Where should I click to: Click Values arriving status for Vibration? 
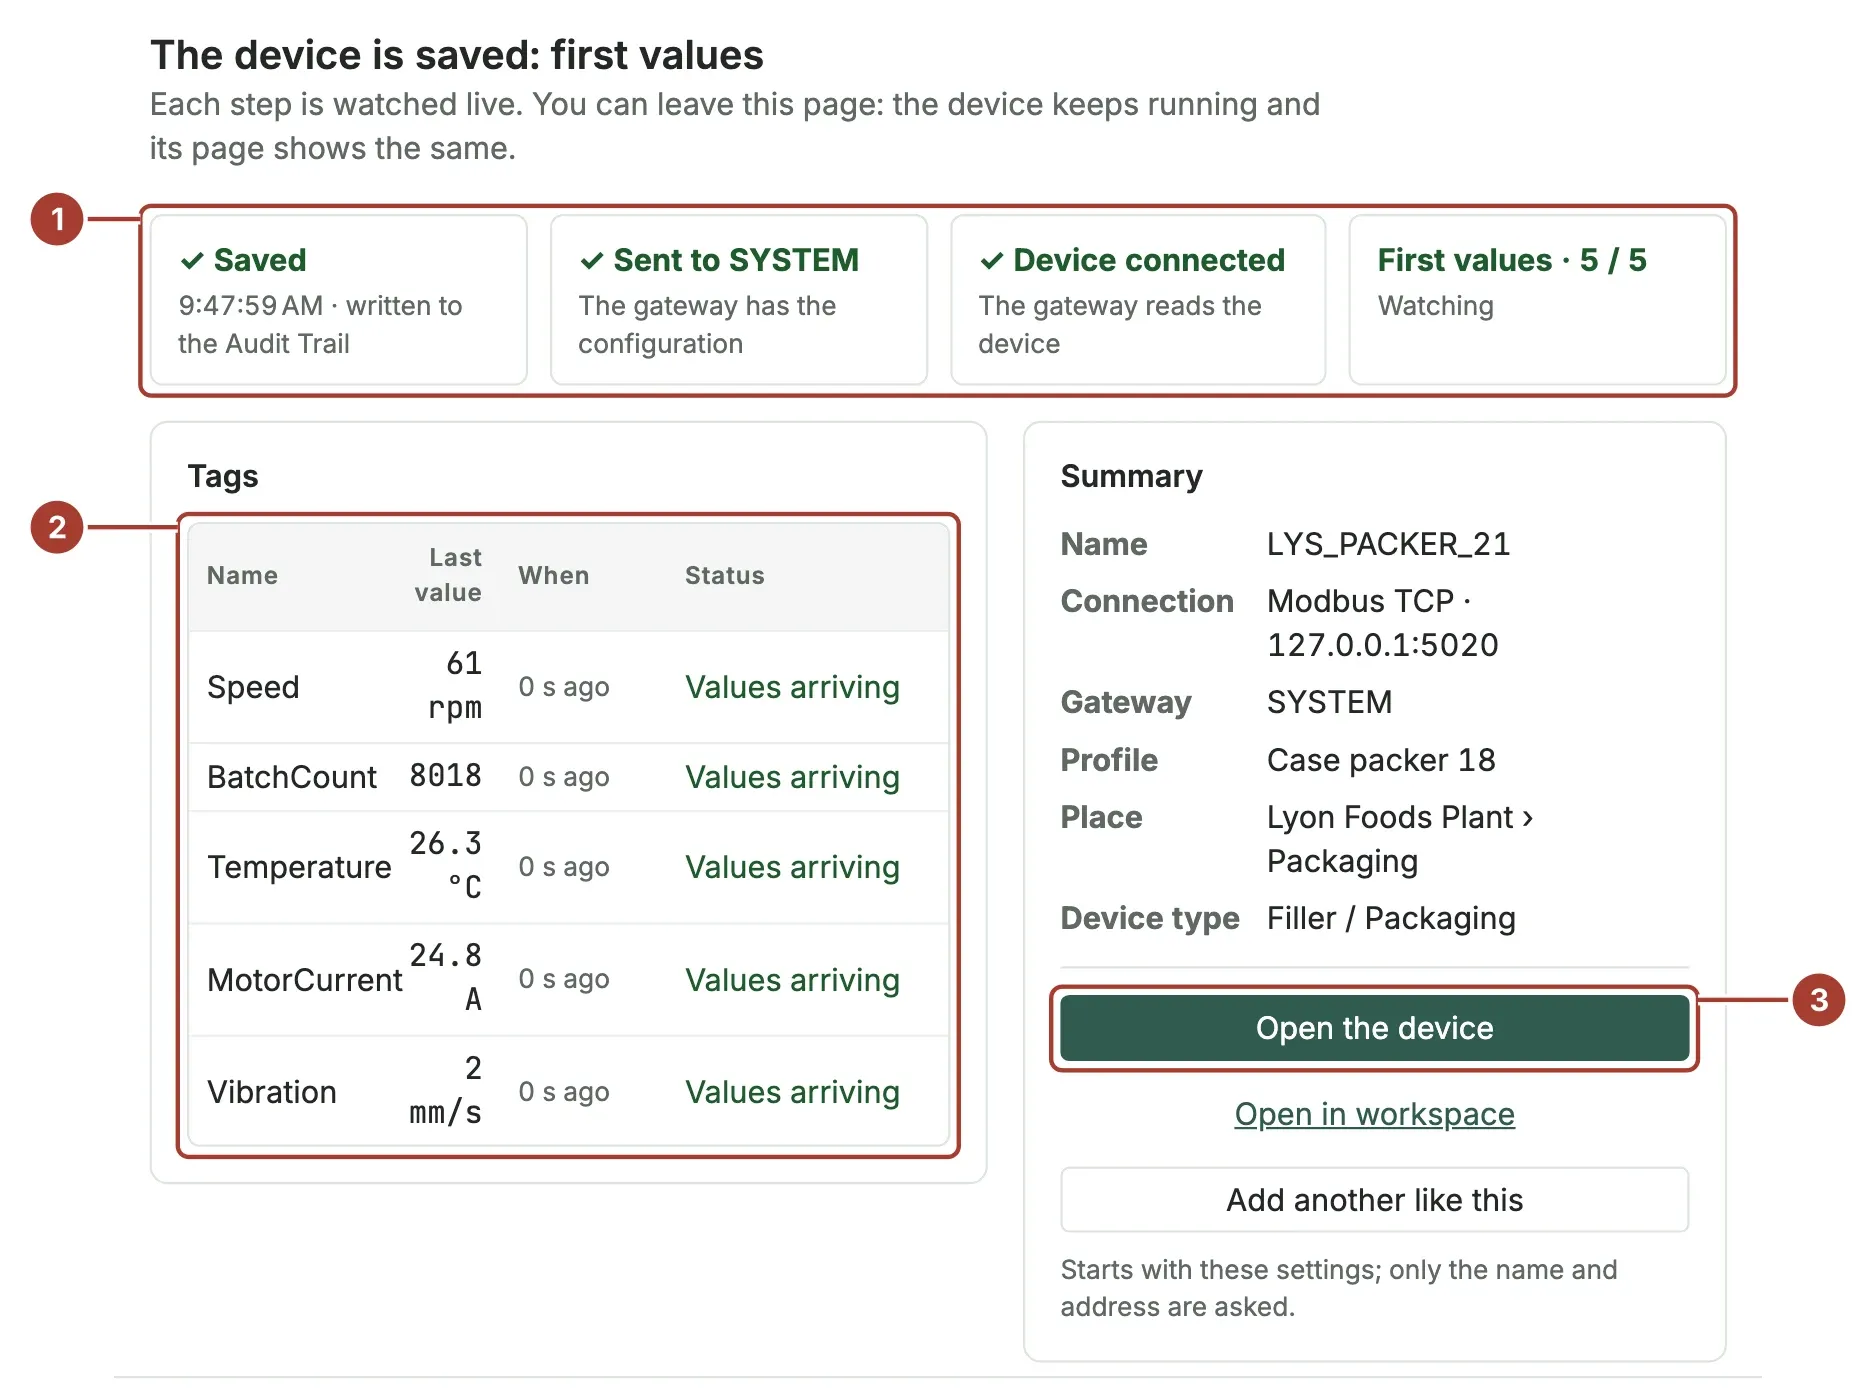(x=792, y=1092)
